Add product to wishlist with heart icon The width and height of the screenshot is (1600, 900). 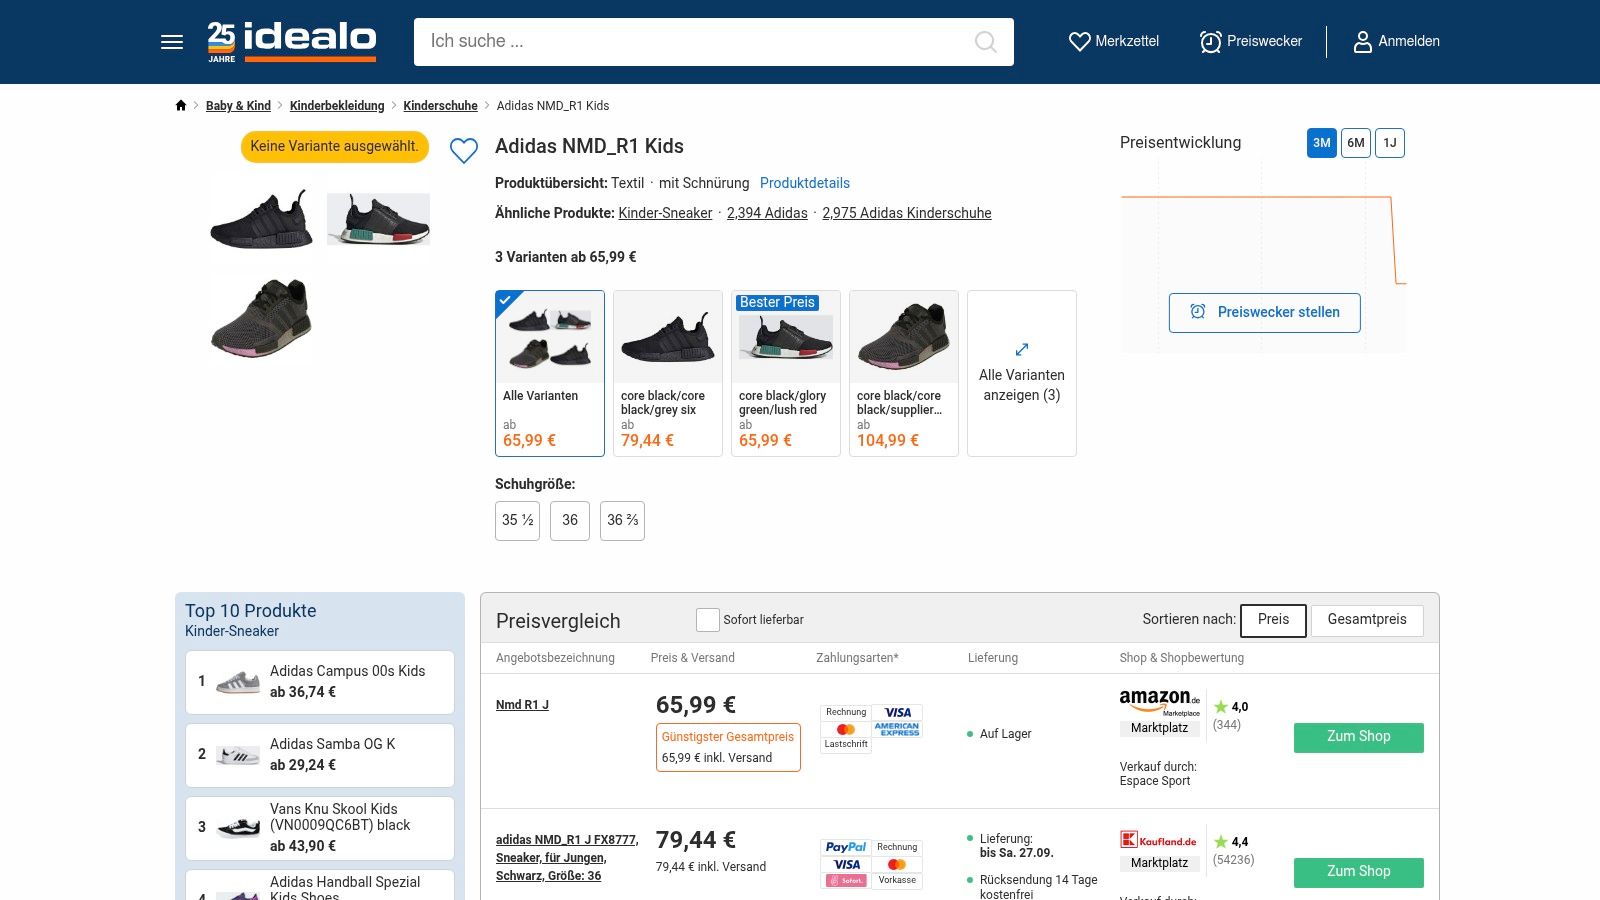click(464, 151)
